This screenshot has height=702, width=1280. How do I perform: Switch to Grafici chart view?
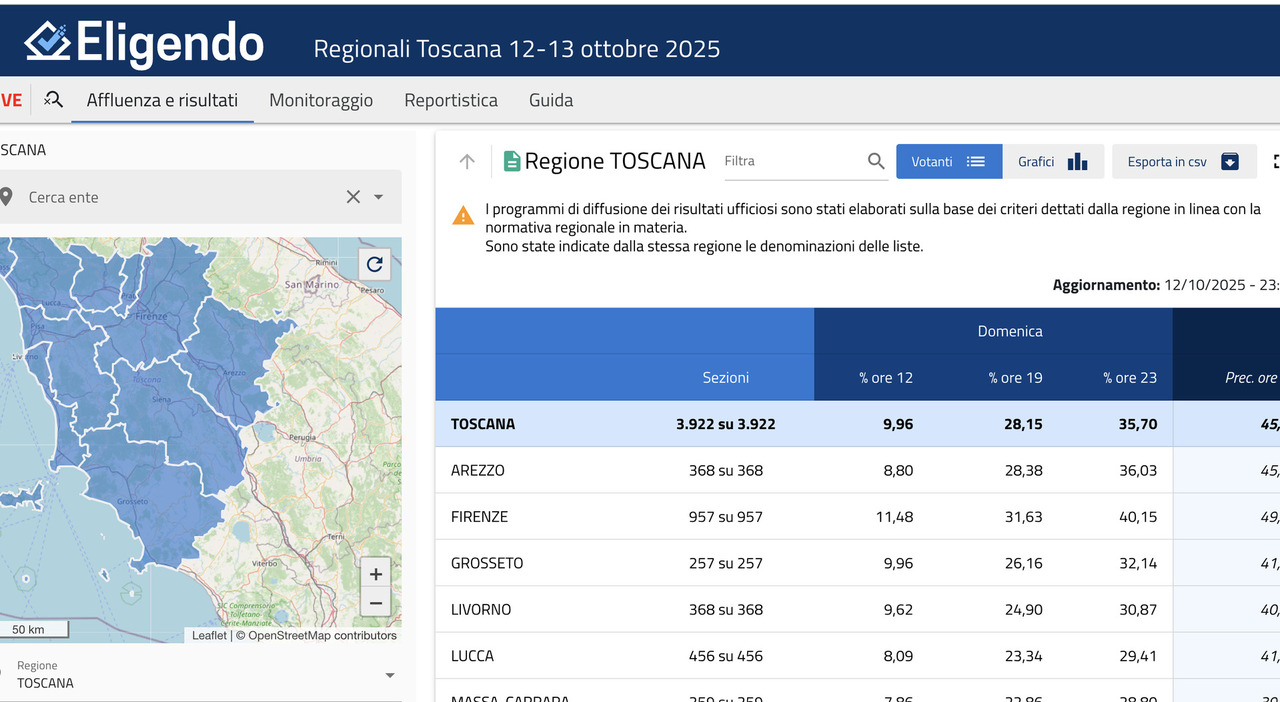click(1052, 161)
